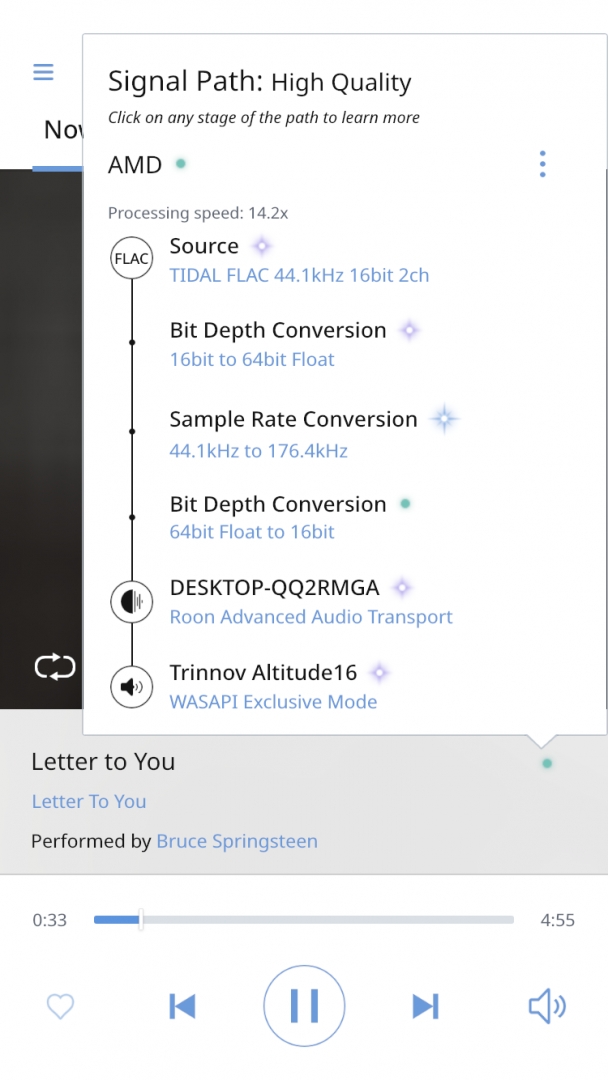Toggle signal path indicator dot near track title

[x=547, y=763]
